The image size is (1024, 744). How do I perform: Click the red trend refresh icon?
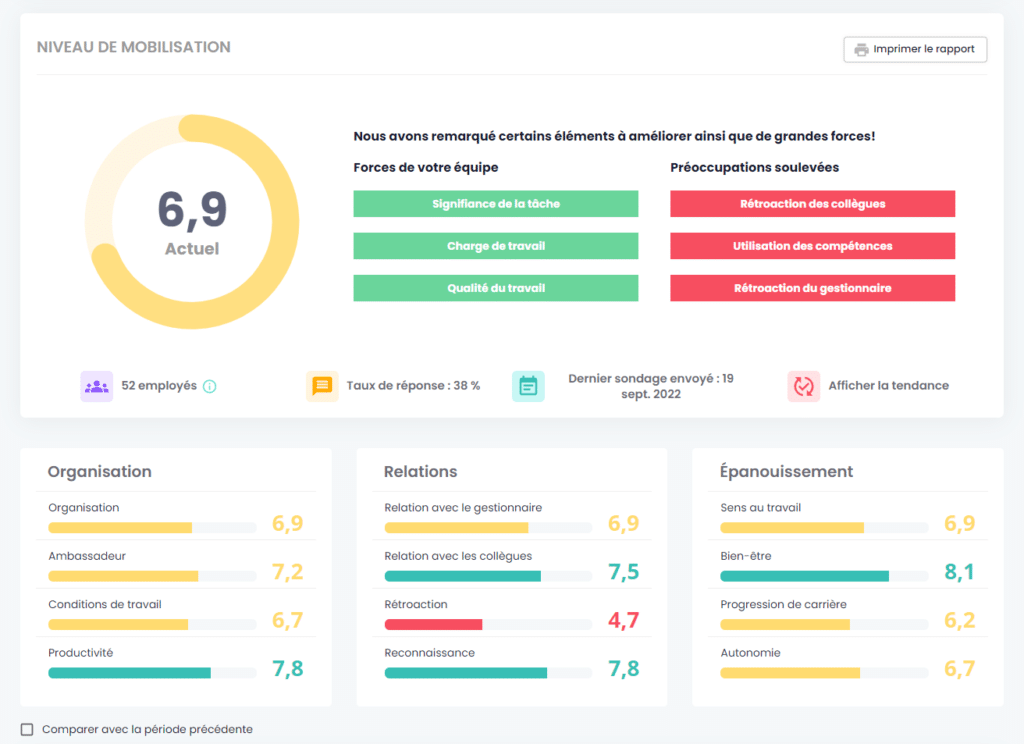[803, 386]
